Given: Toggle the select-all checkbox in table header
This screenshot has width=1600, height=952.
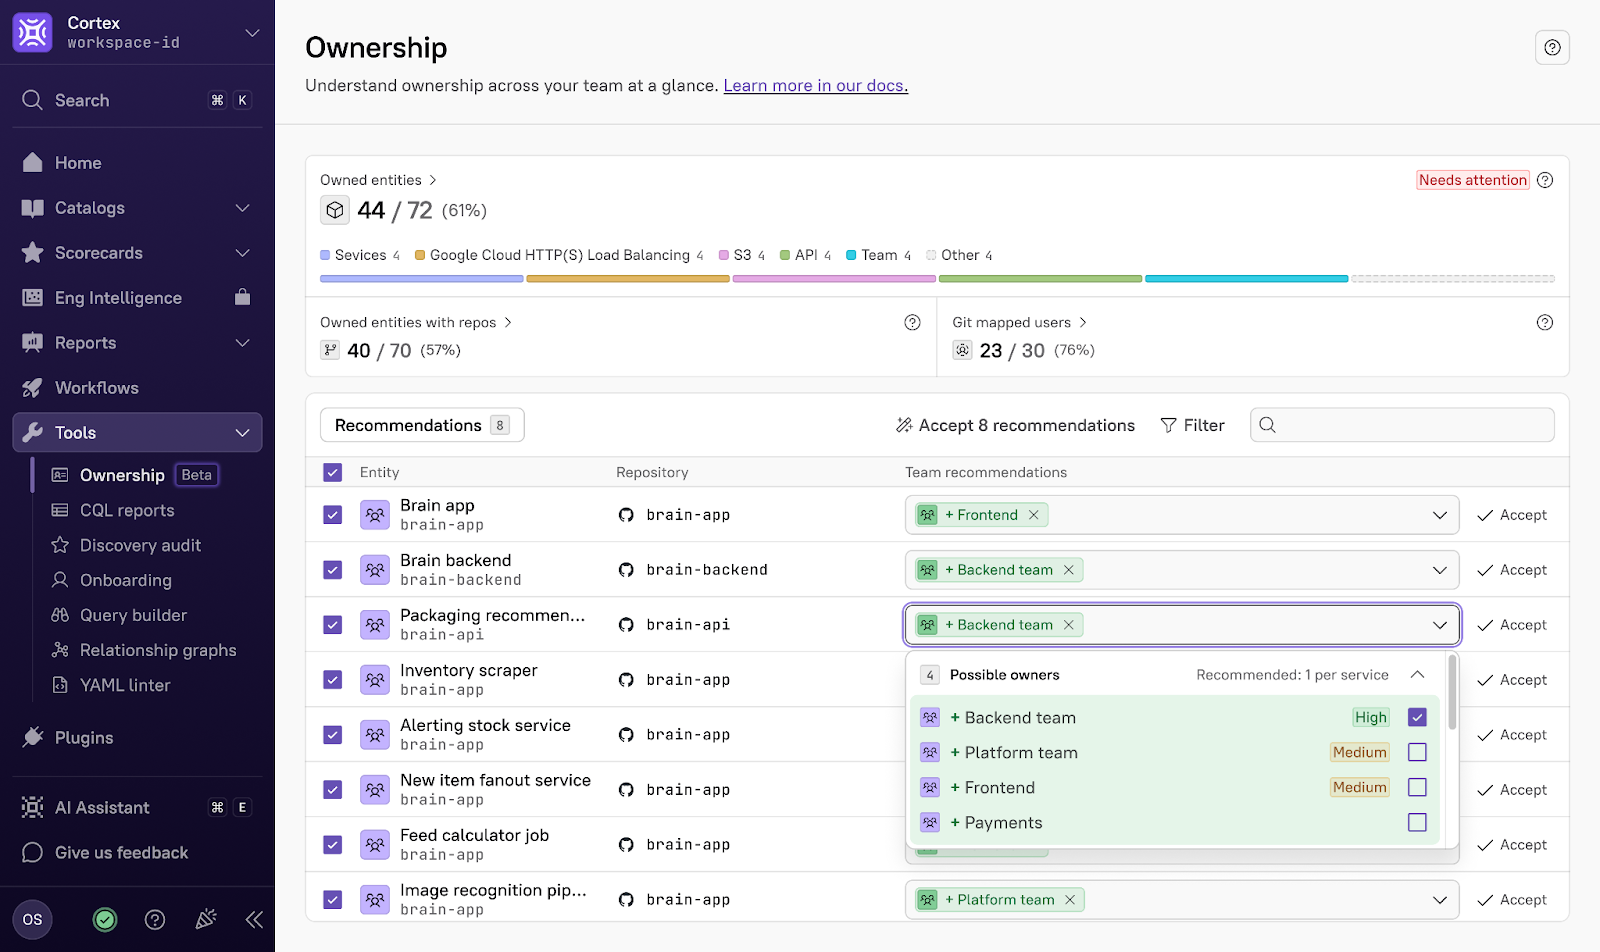Looking at the screenshot, I should click(x=333, y=473).
